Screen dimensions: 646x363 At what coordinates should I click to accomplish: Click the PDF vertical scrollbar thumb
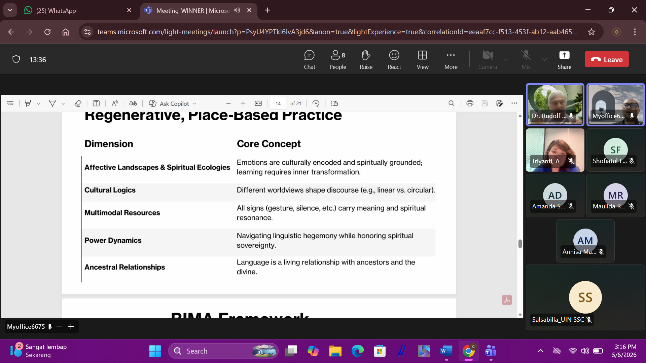pos(520,244)
